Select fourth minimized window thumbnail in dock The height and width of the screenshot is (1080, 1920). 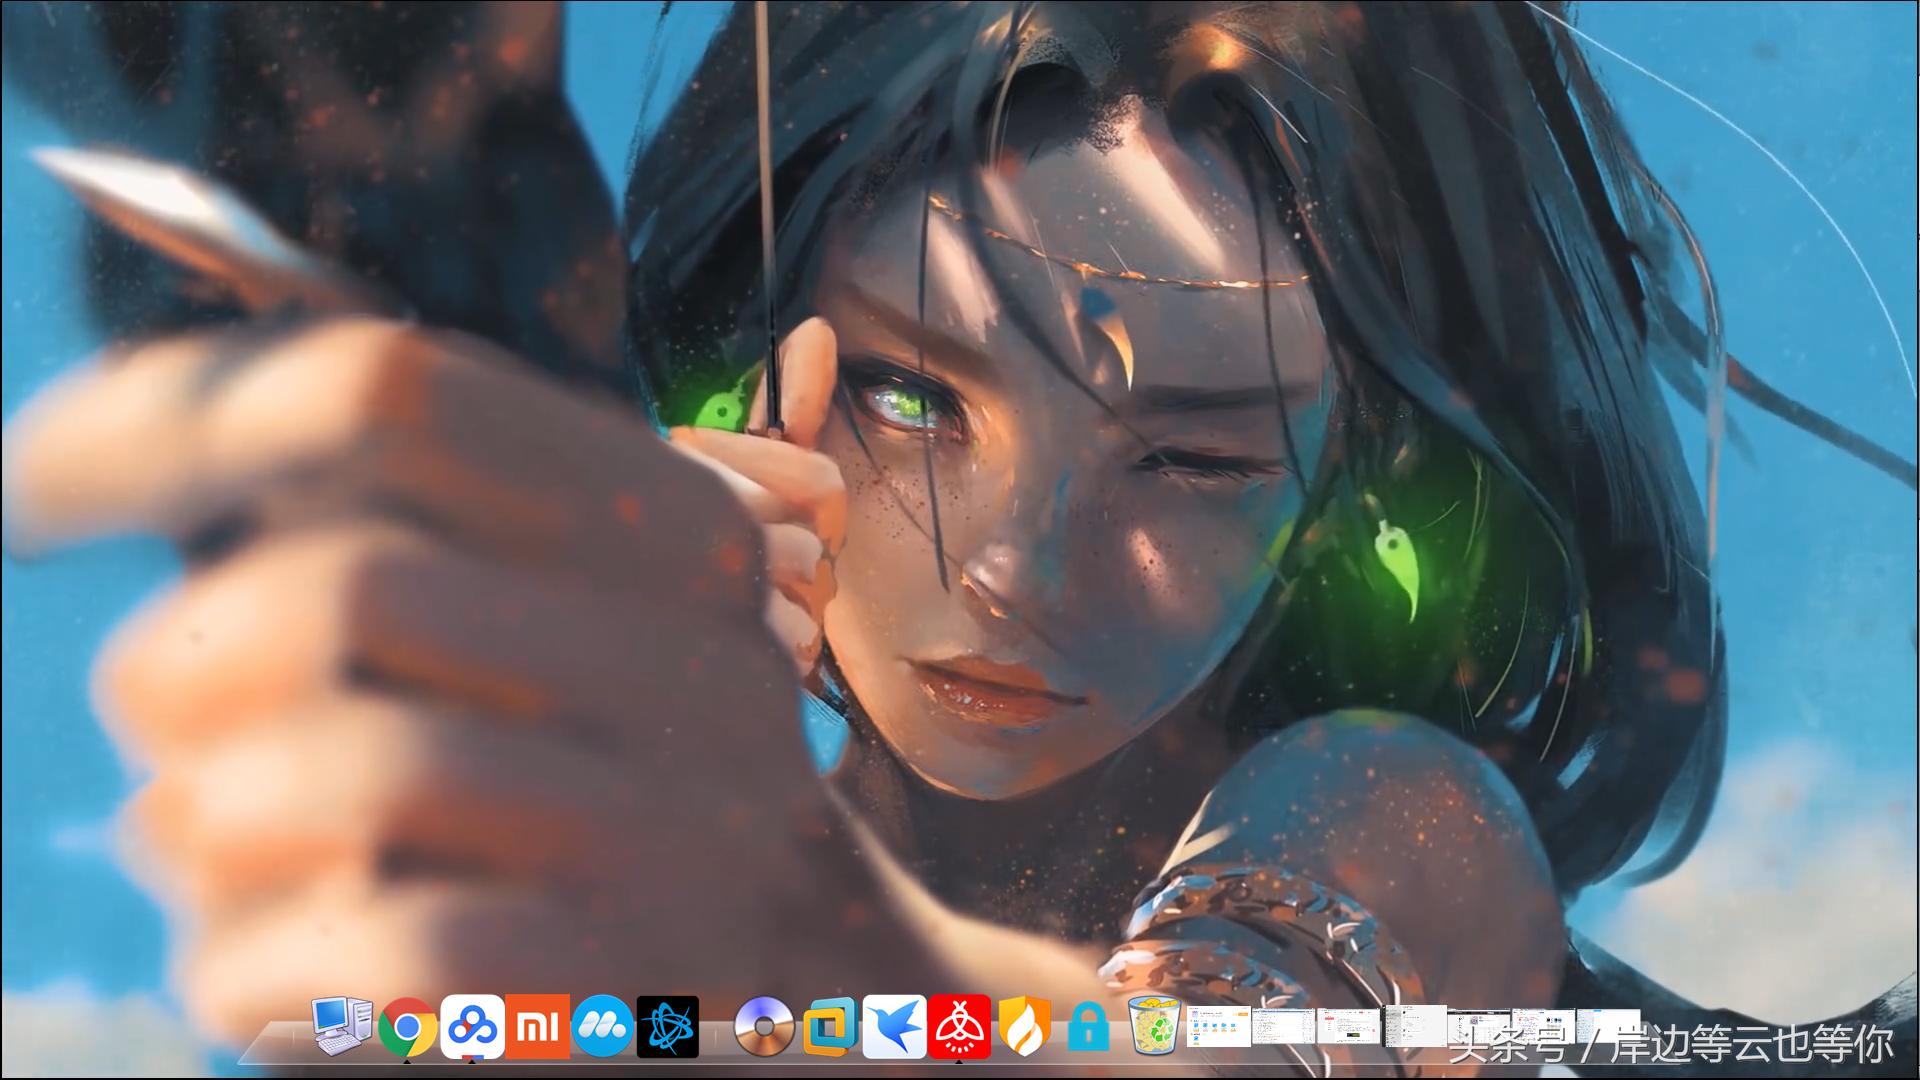(x=1415, y=1027)
